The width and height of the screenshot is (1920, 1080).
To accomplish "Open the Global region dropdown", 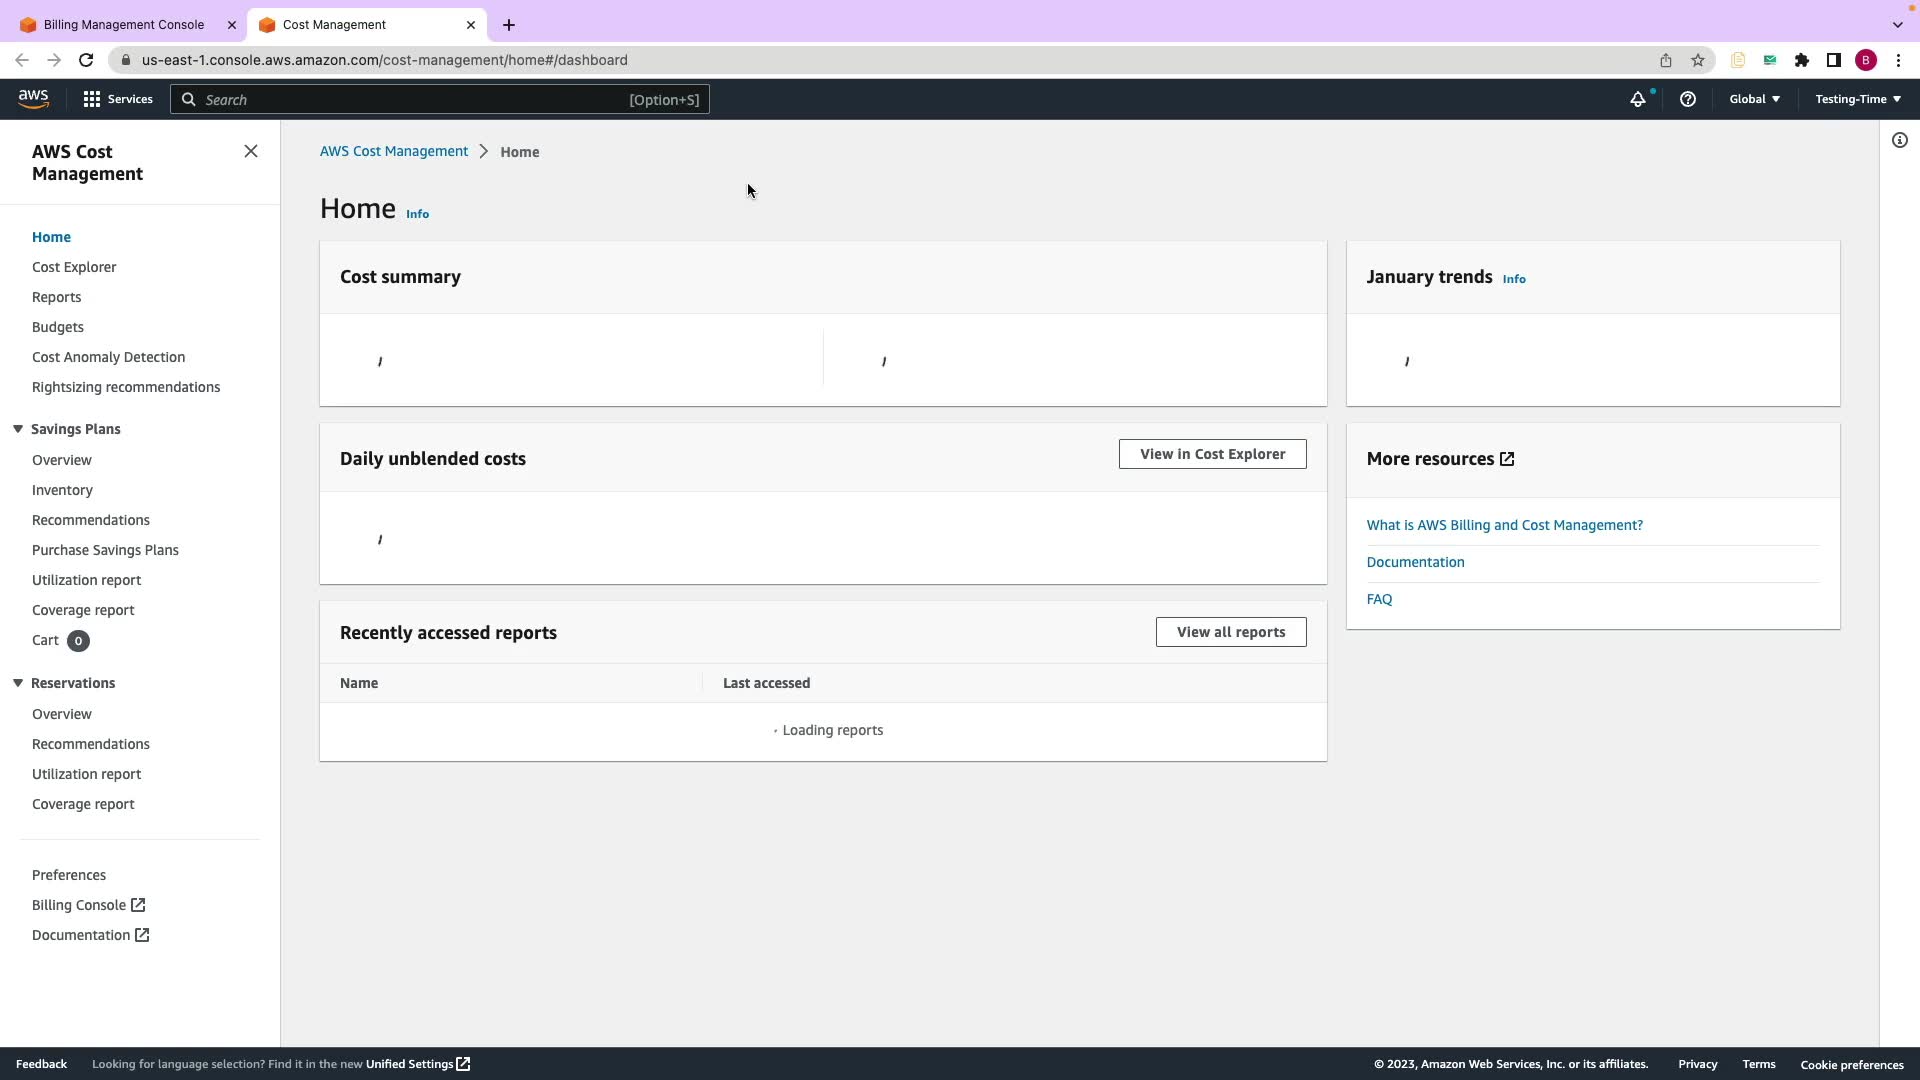I will click(x=1754, y=99).
